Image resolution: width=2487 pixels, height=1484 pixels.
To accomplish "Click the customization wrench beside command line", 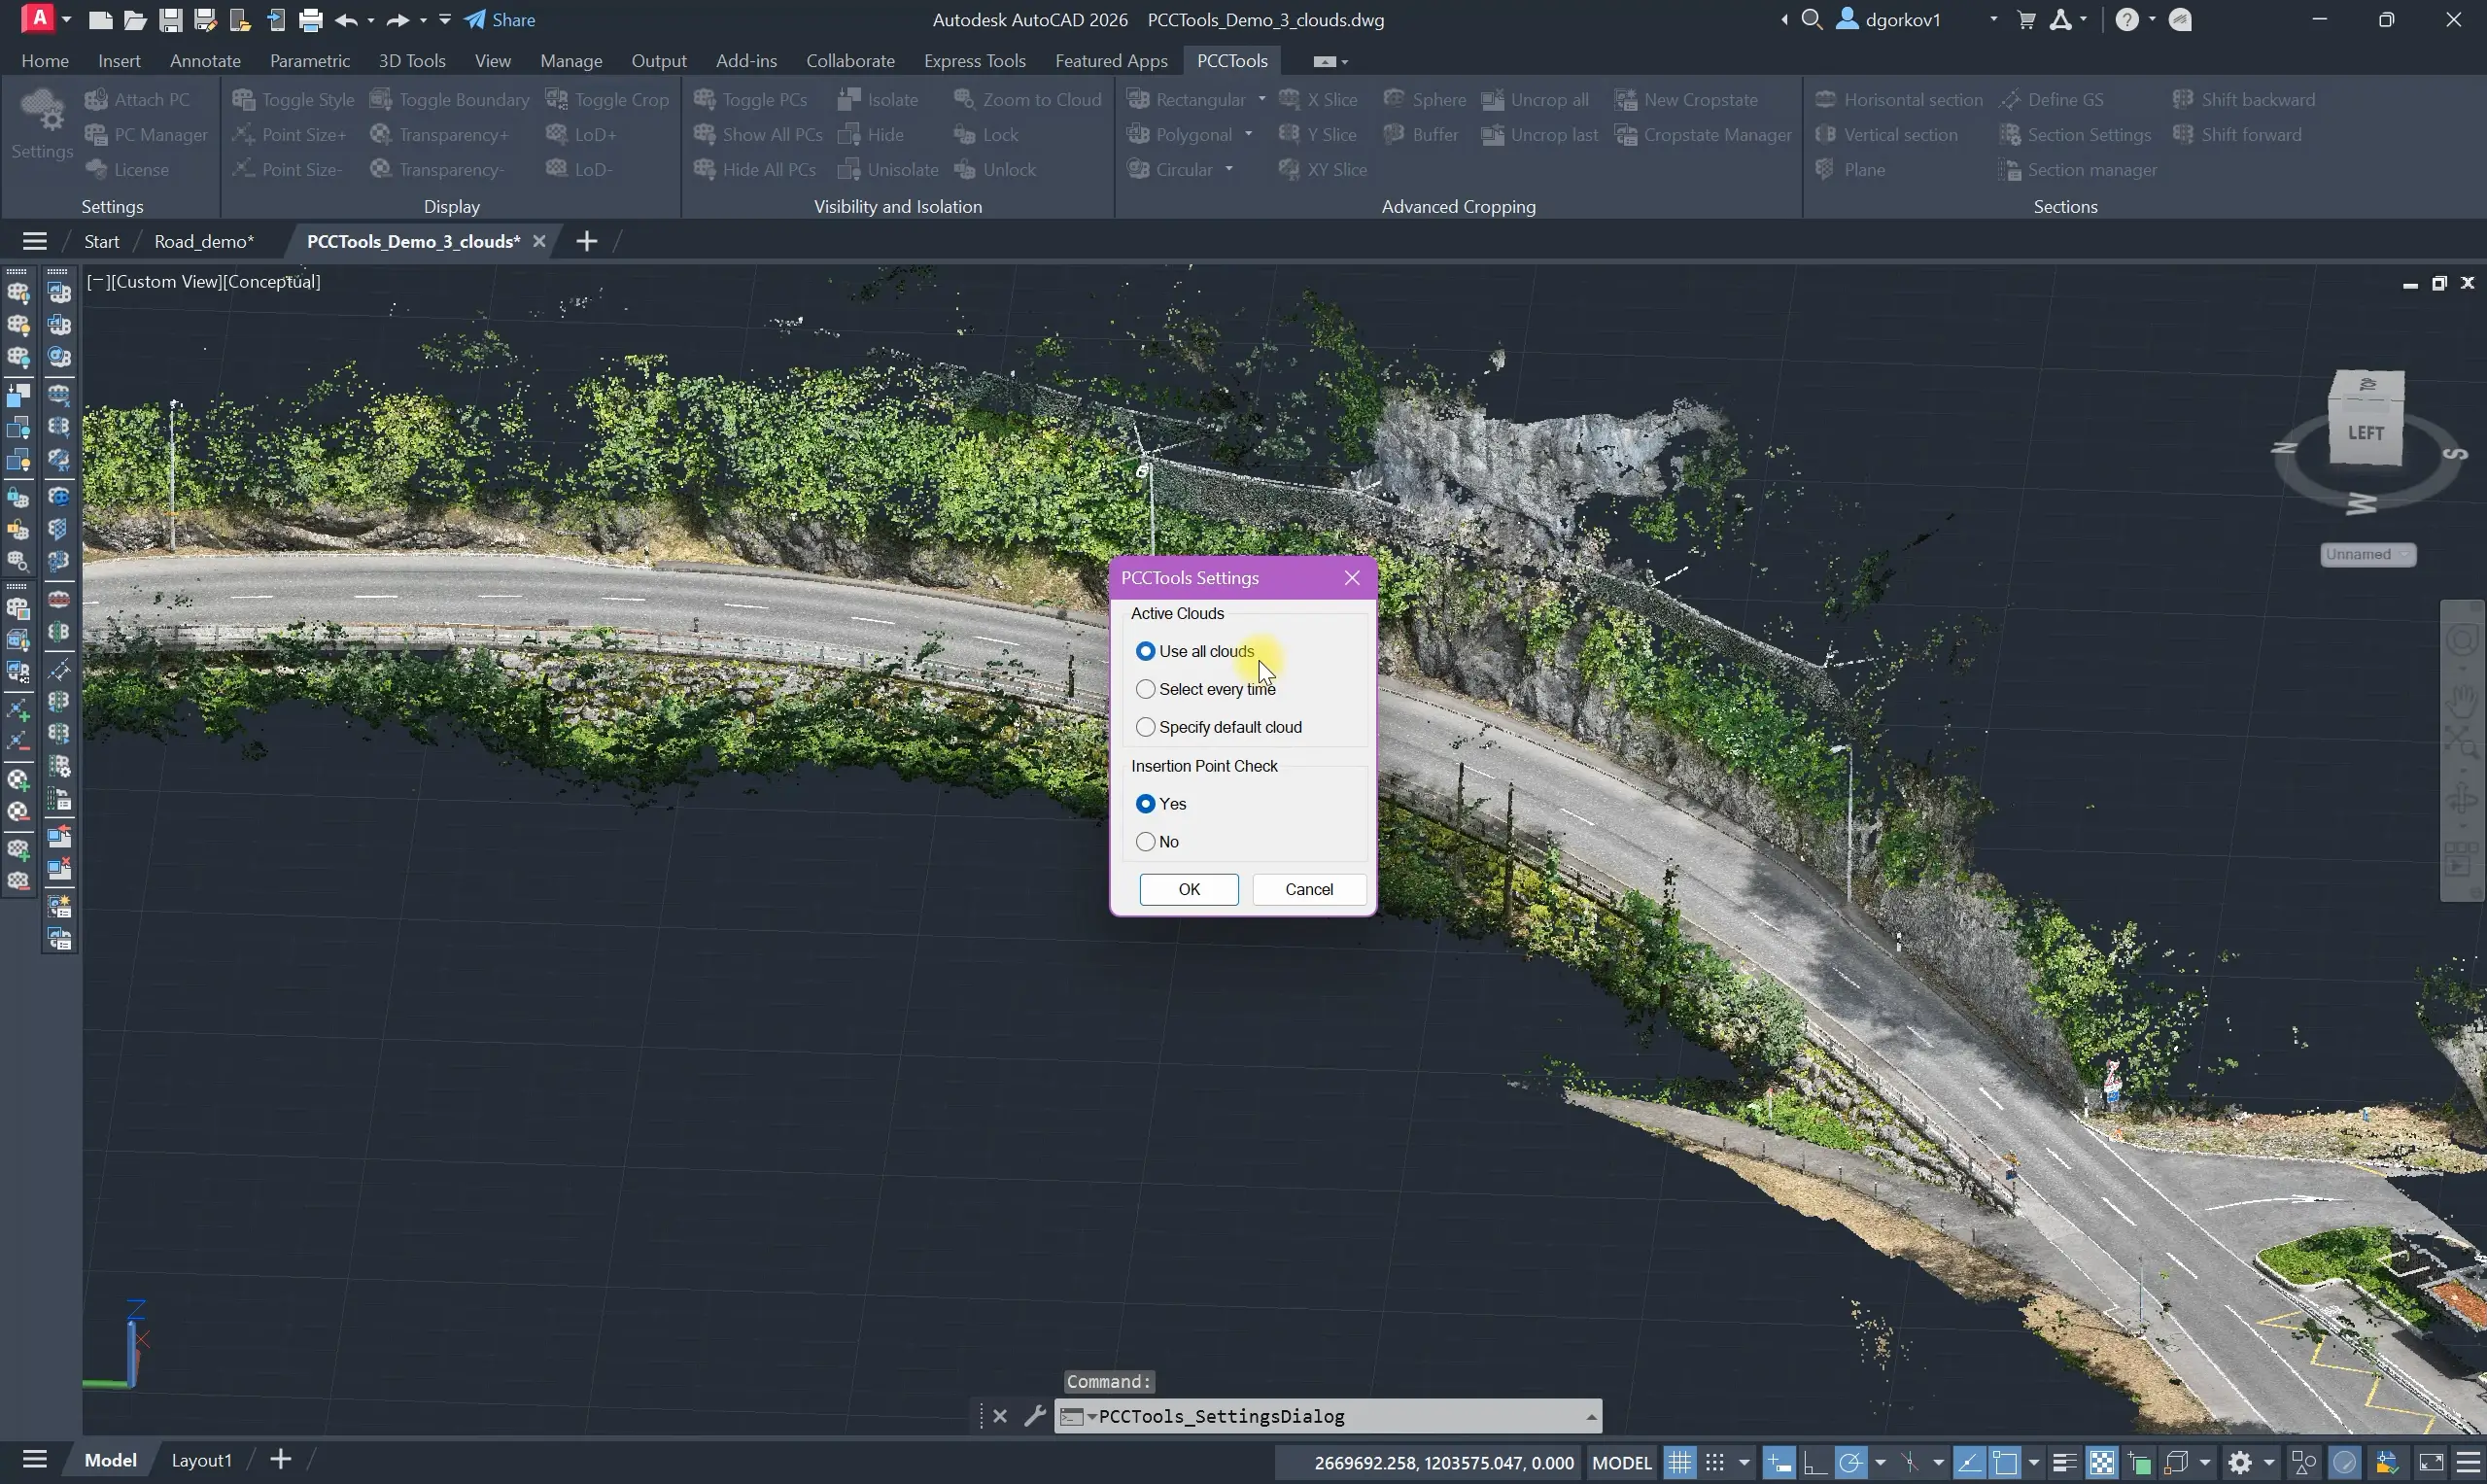I will [1035, 1416].
